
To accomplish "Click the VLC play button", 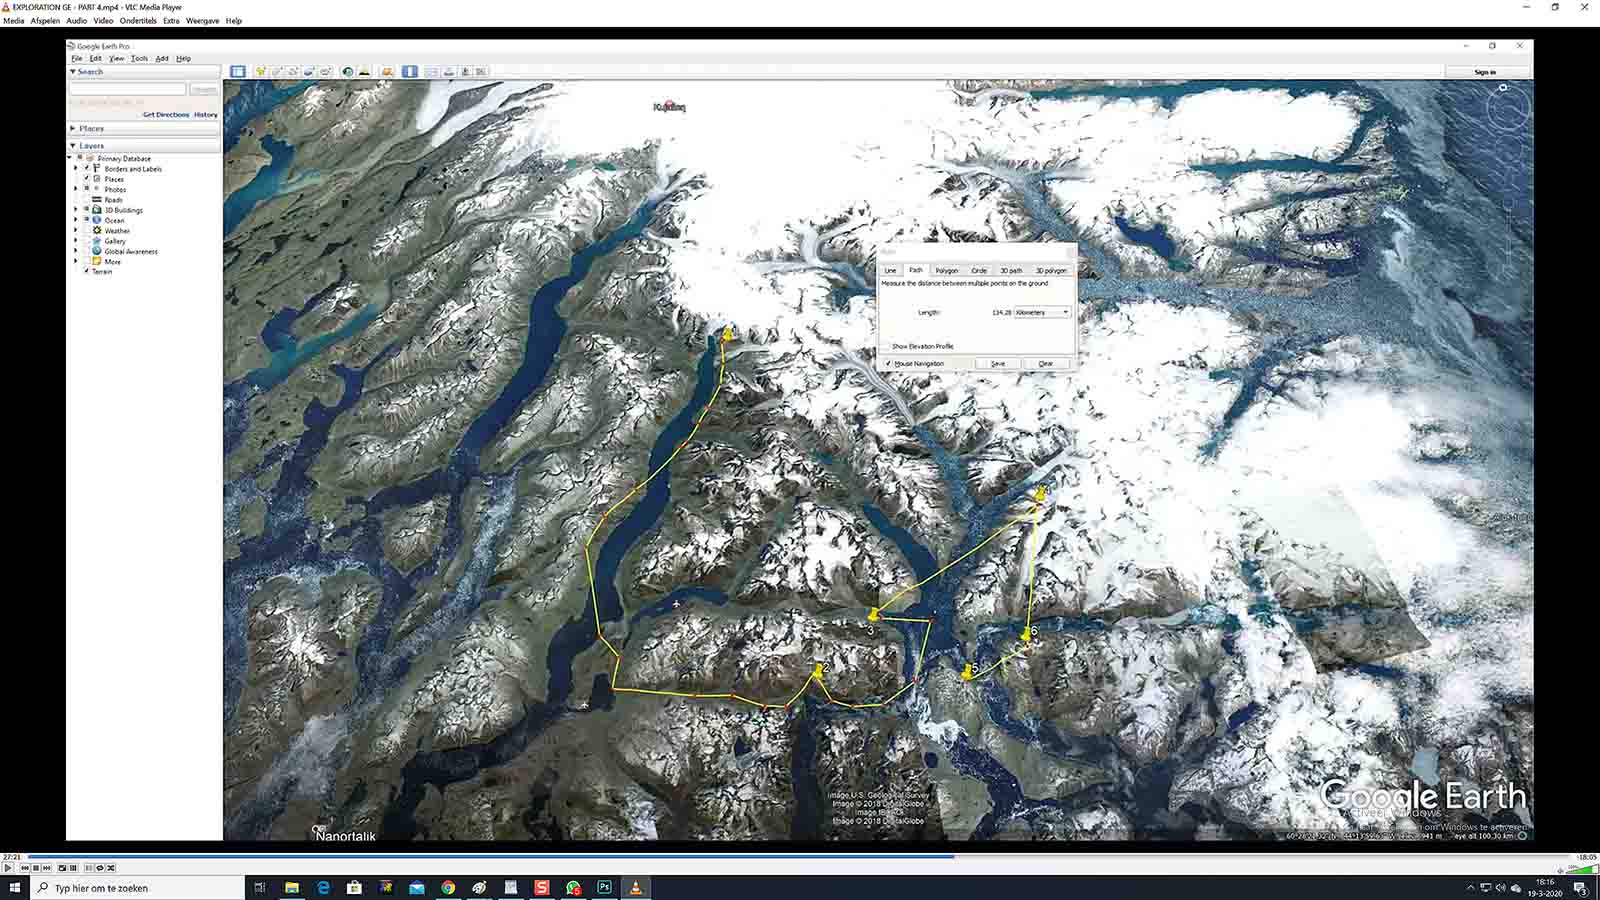I will (x=8, y=868).
